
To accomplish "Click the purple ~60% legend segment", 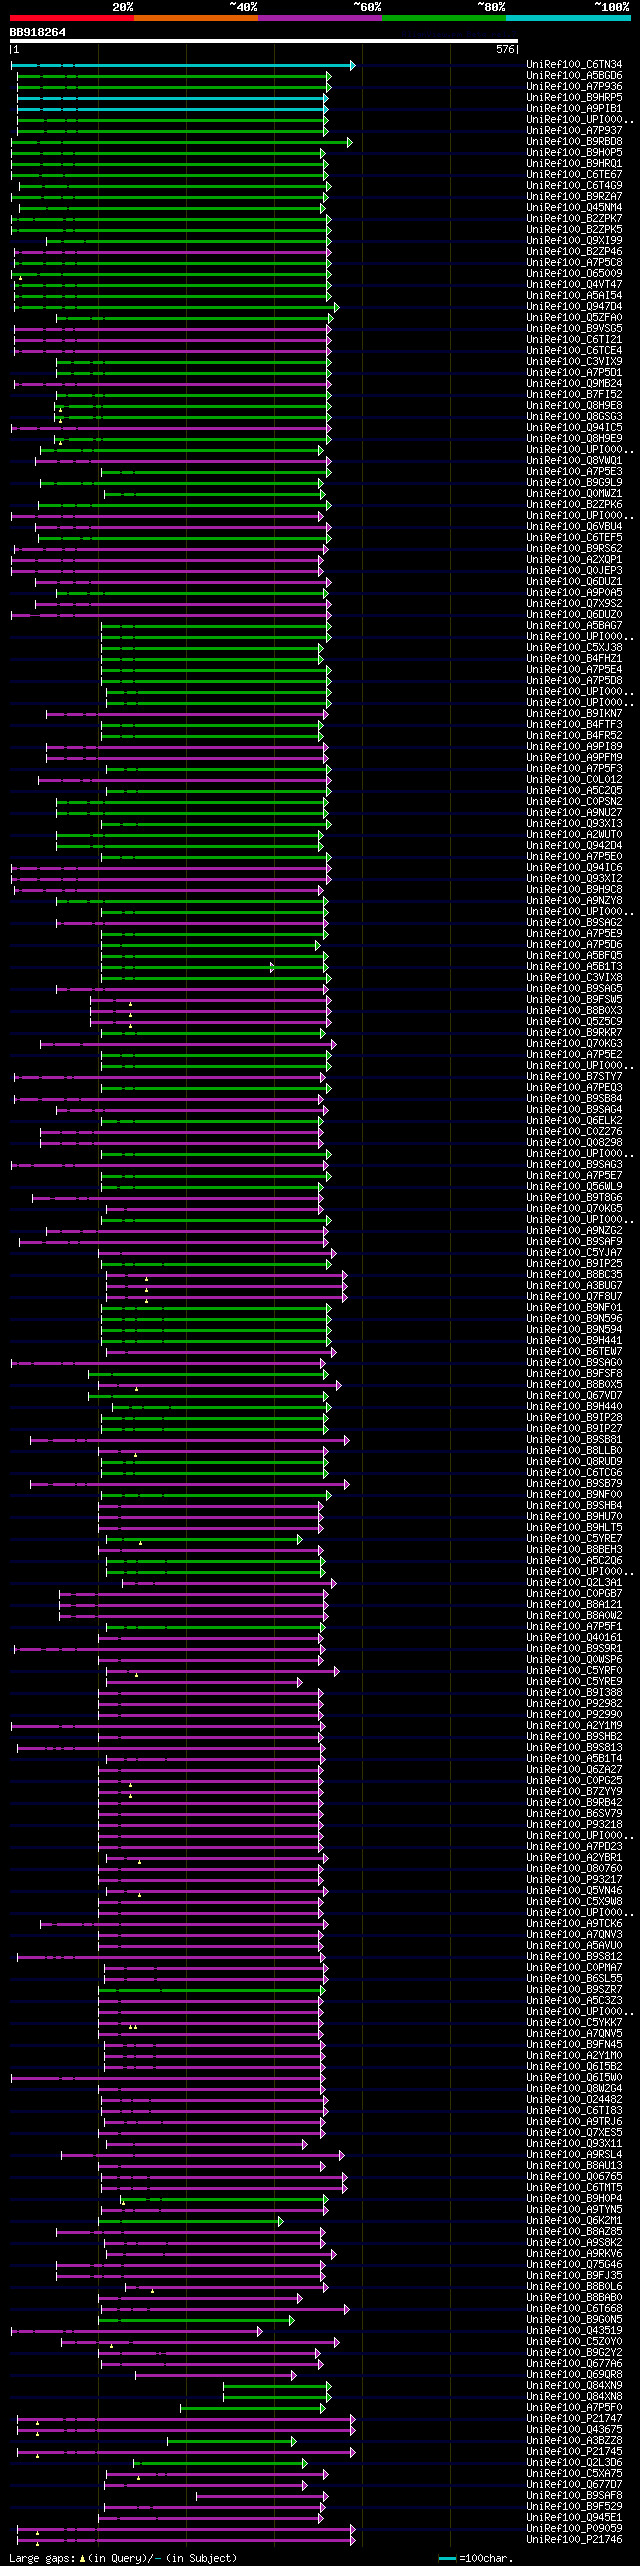I will (x=320, y=18).
